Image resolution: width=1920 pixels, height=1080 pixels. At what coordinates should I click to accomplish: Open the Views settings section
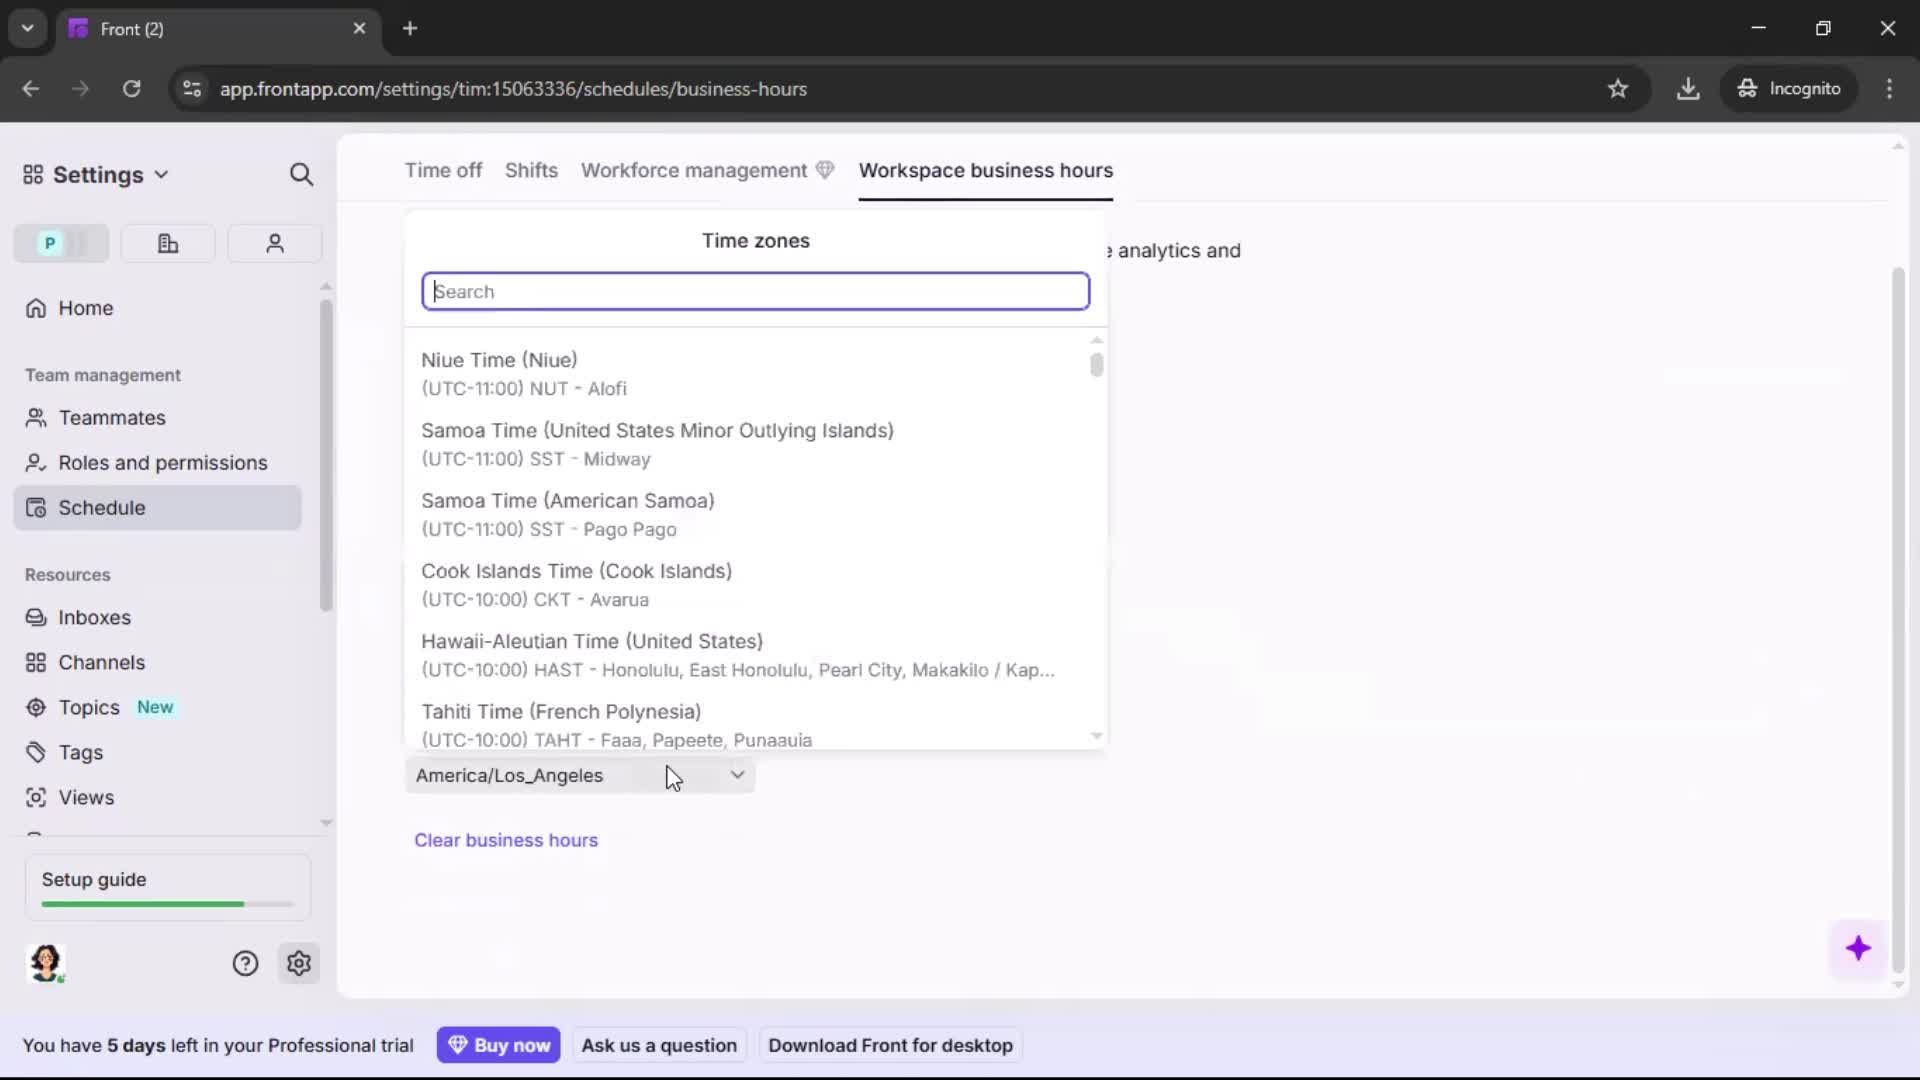(86, 797)
